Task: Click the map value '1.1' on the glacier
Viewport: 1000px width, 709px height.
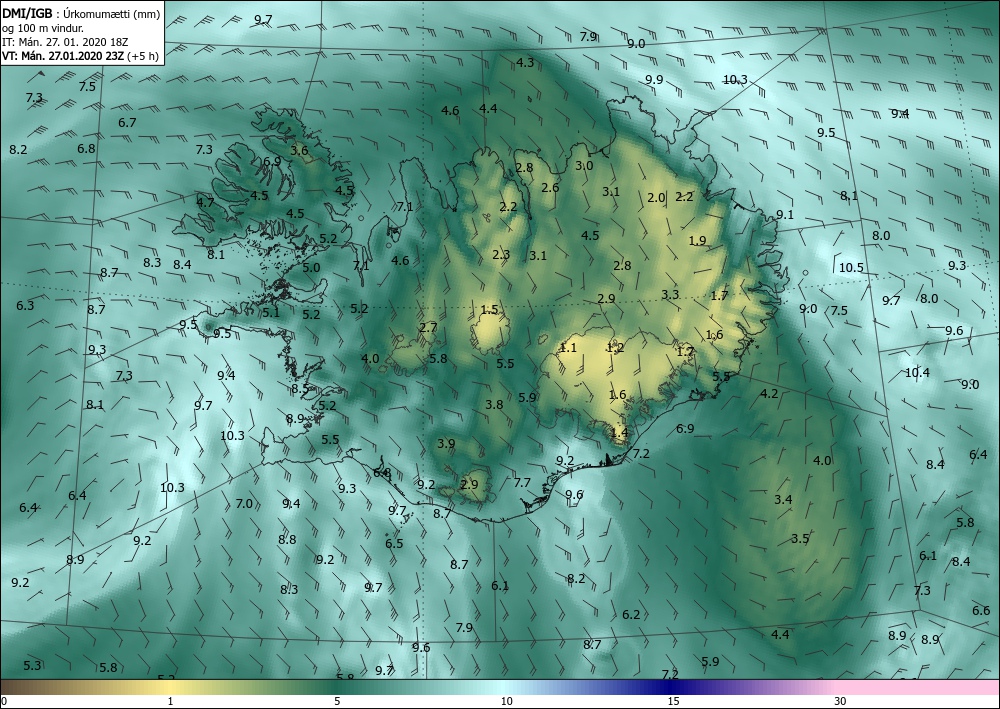Action: pos(568,347)
